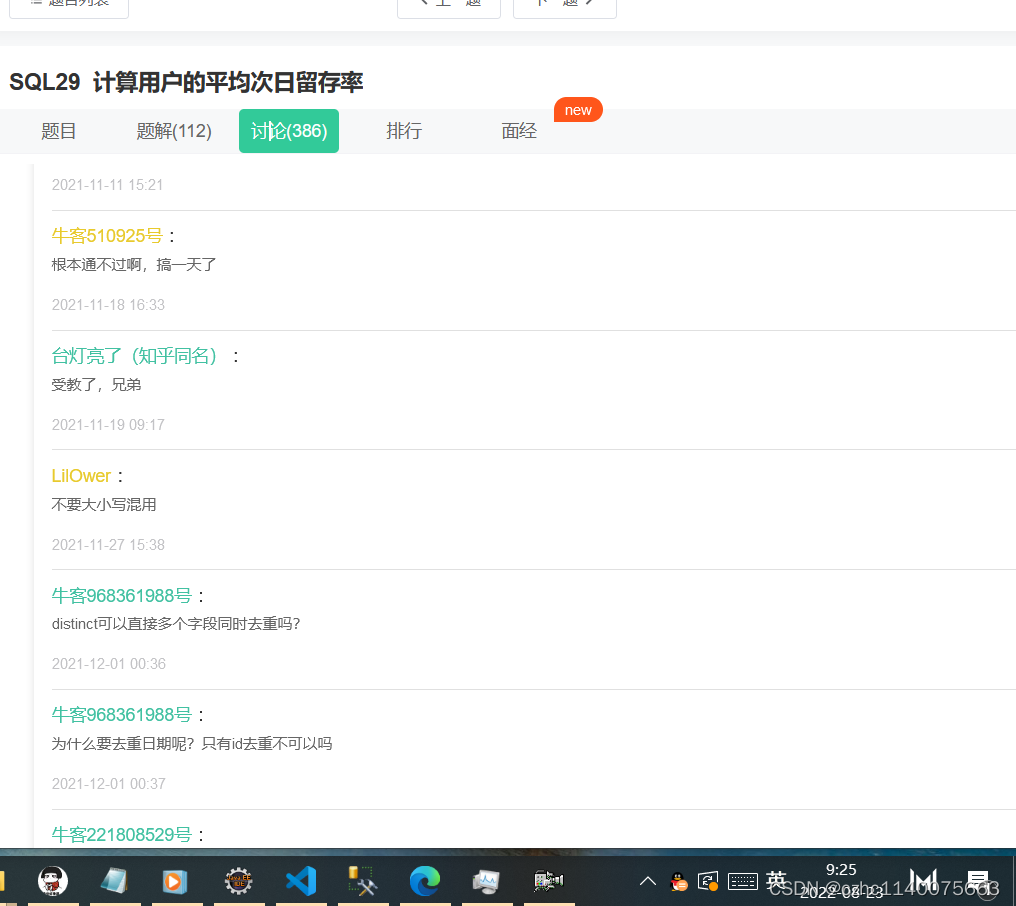Switch the 英 input method indicator
1016x906 pixels.
coord(776,880)
